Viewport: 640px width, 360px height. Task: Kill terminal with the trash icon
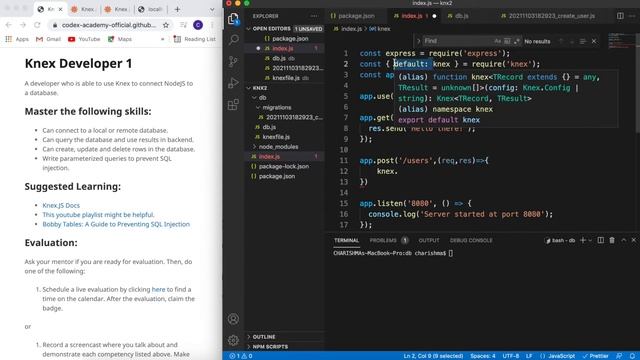pyautogui.click(x=612, y=240)
